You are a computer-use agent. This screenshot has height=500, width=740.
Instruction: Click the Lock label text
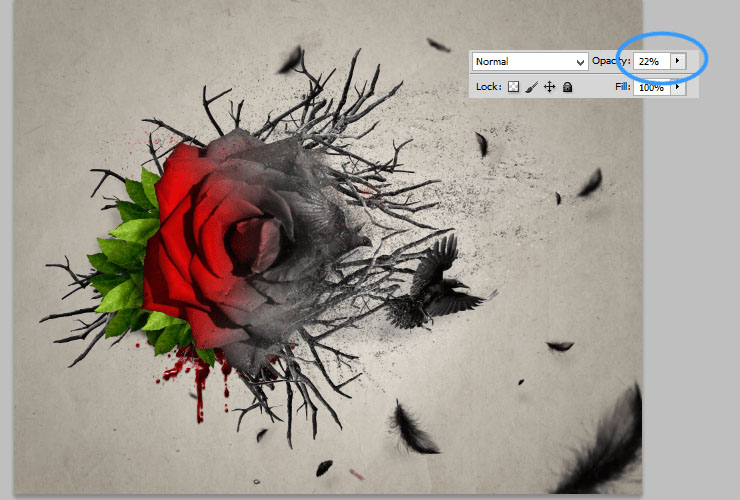point(488,88)
